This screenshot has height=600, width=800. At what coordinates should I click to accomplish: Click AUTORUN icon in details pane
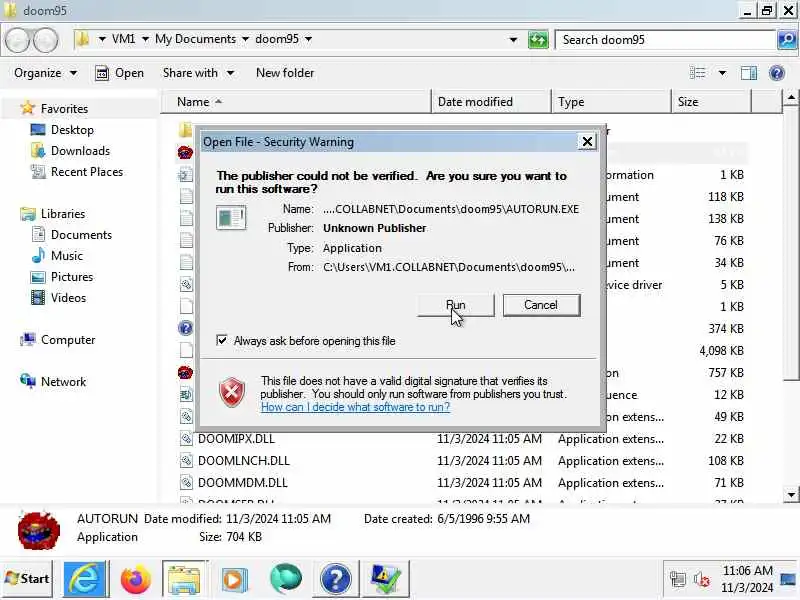tap(39, 529)
